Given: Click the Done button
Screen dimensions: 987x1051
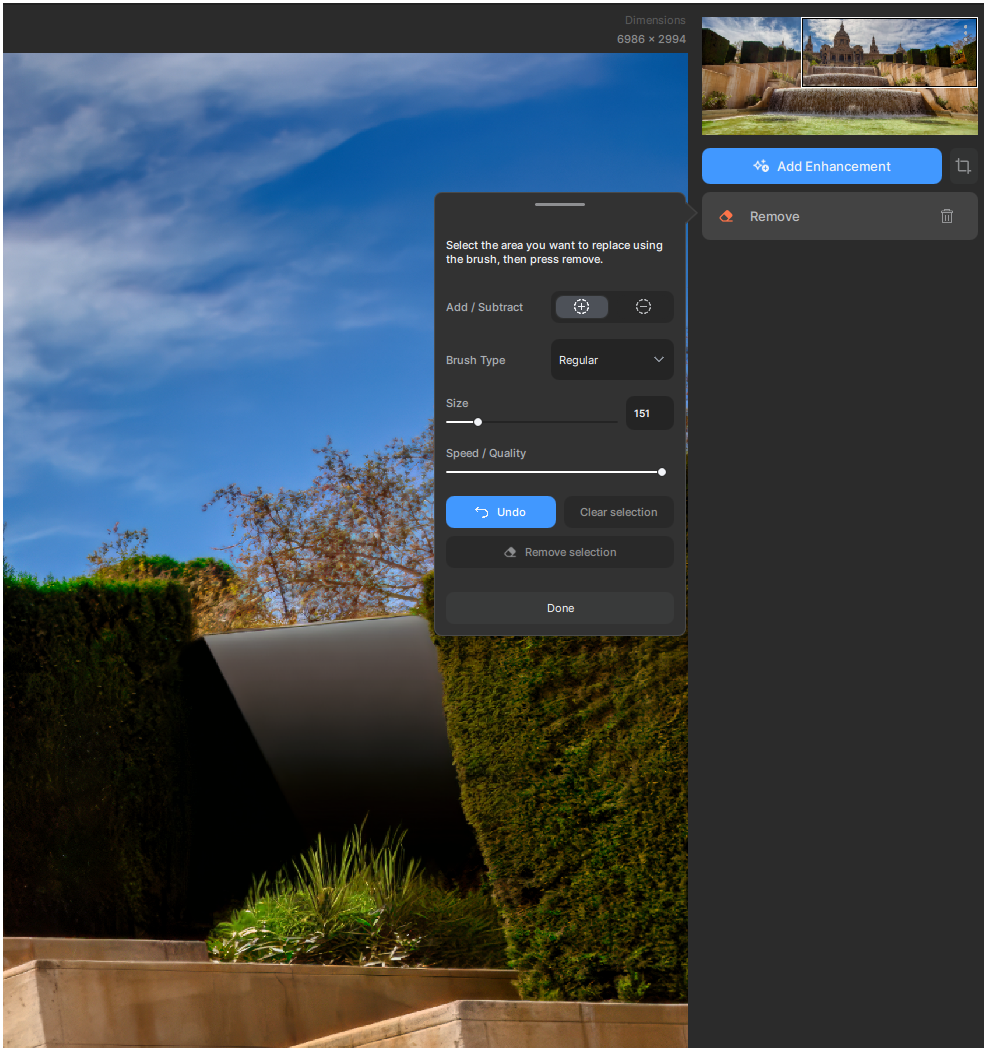Looking at the screenshot, I should pos(560,608).
